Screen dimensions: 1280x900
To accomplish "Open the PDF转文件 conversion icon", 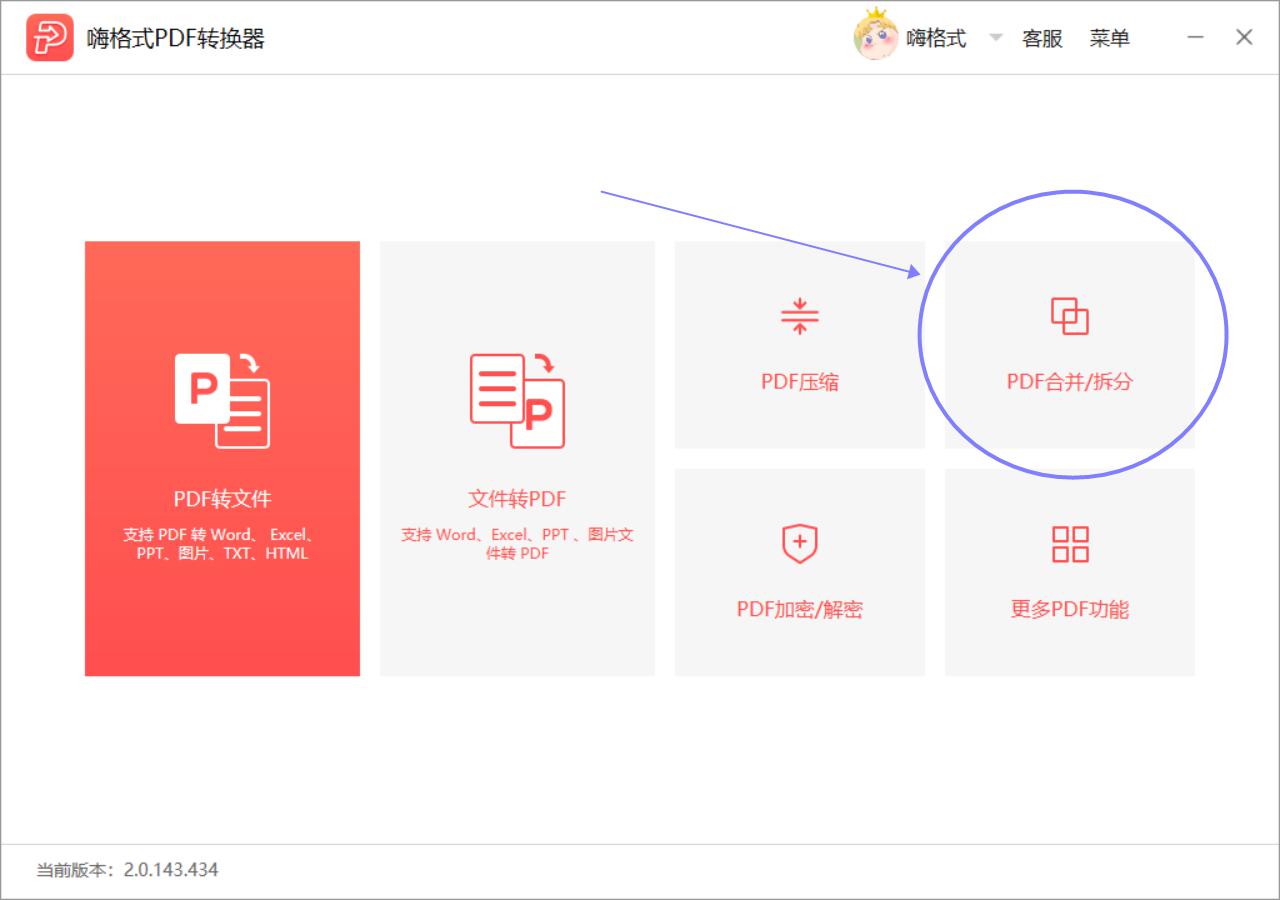I will [x=222, y=400].
